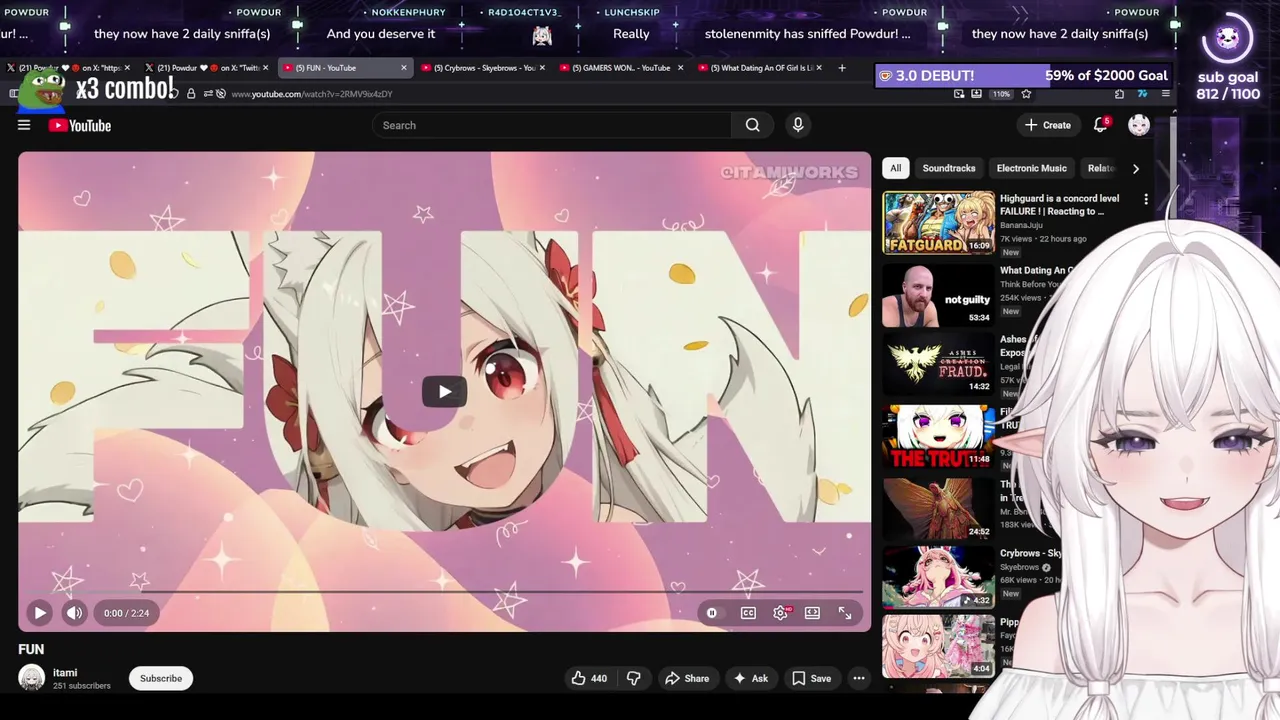Viewport: 1280px width, 720px height.
Task: Save the video to a playlist
Action: coord(811,678)
